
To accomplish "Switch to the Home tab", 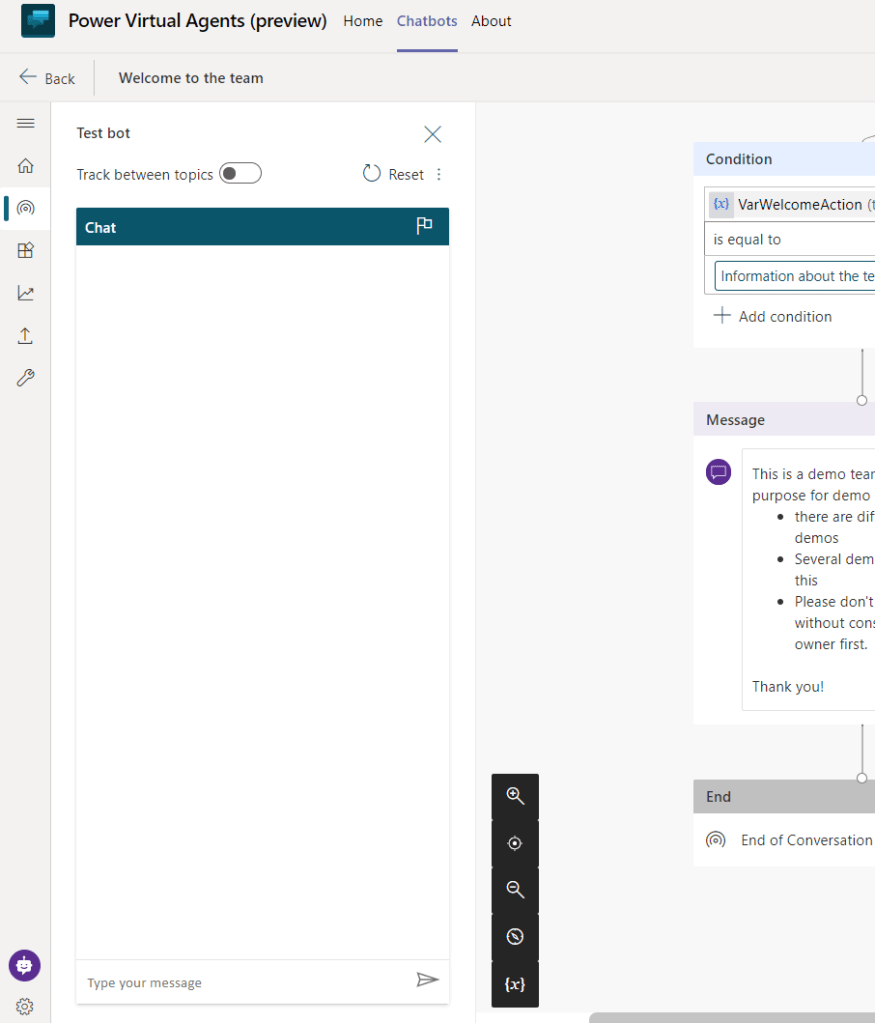I will (362, 21).
